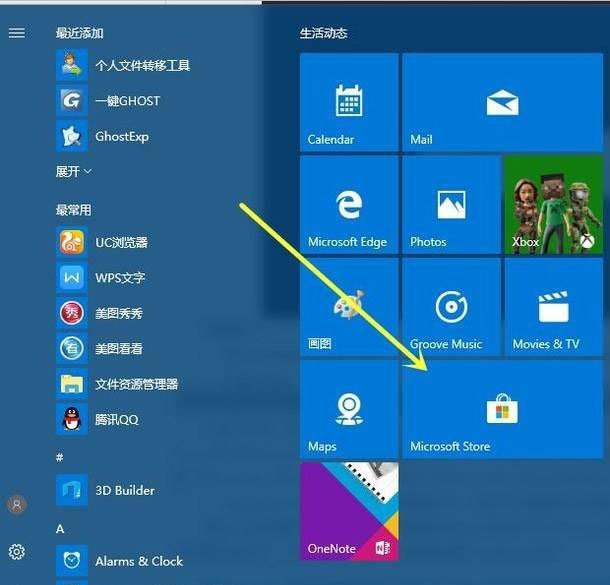Open the hamburger menu icon
Viewport: 610px width, 585px height.
tap(17, 33)
